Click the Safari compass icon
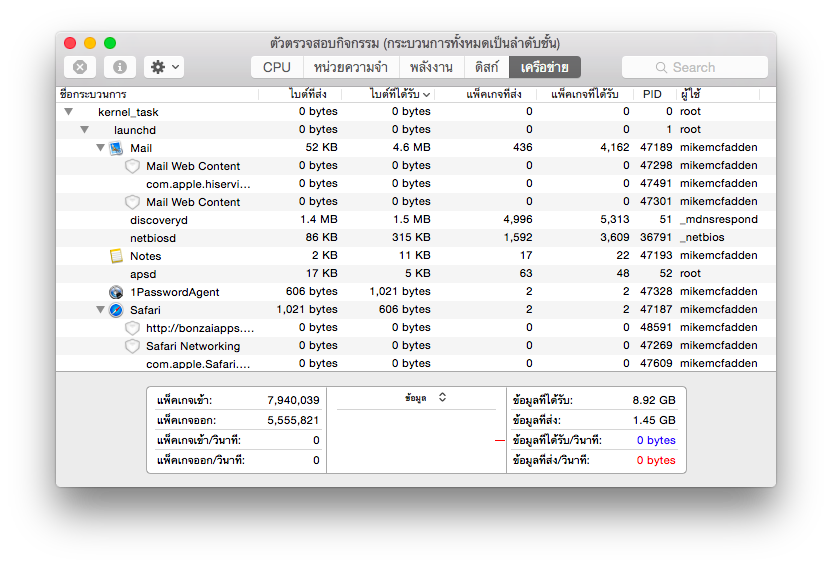Viewport: 832px width, 567px height. click(x=116, y=310)
